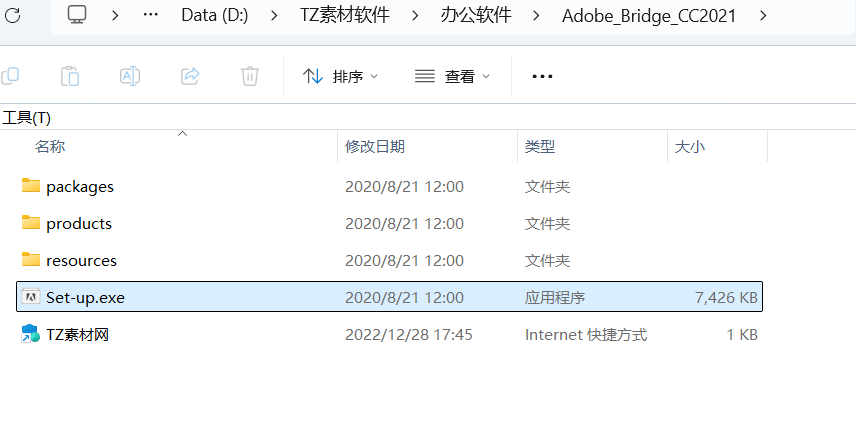Show hidden path via ellipsis in breadcrumb
This screenshot has height=424, width=856.
point(150,16)
